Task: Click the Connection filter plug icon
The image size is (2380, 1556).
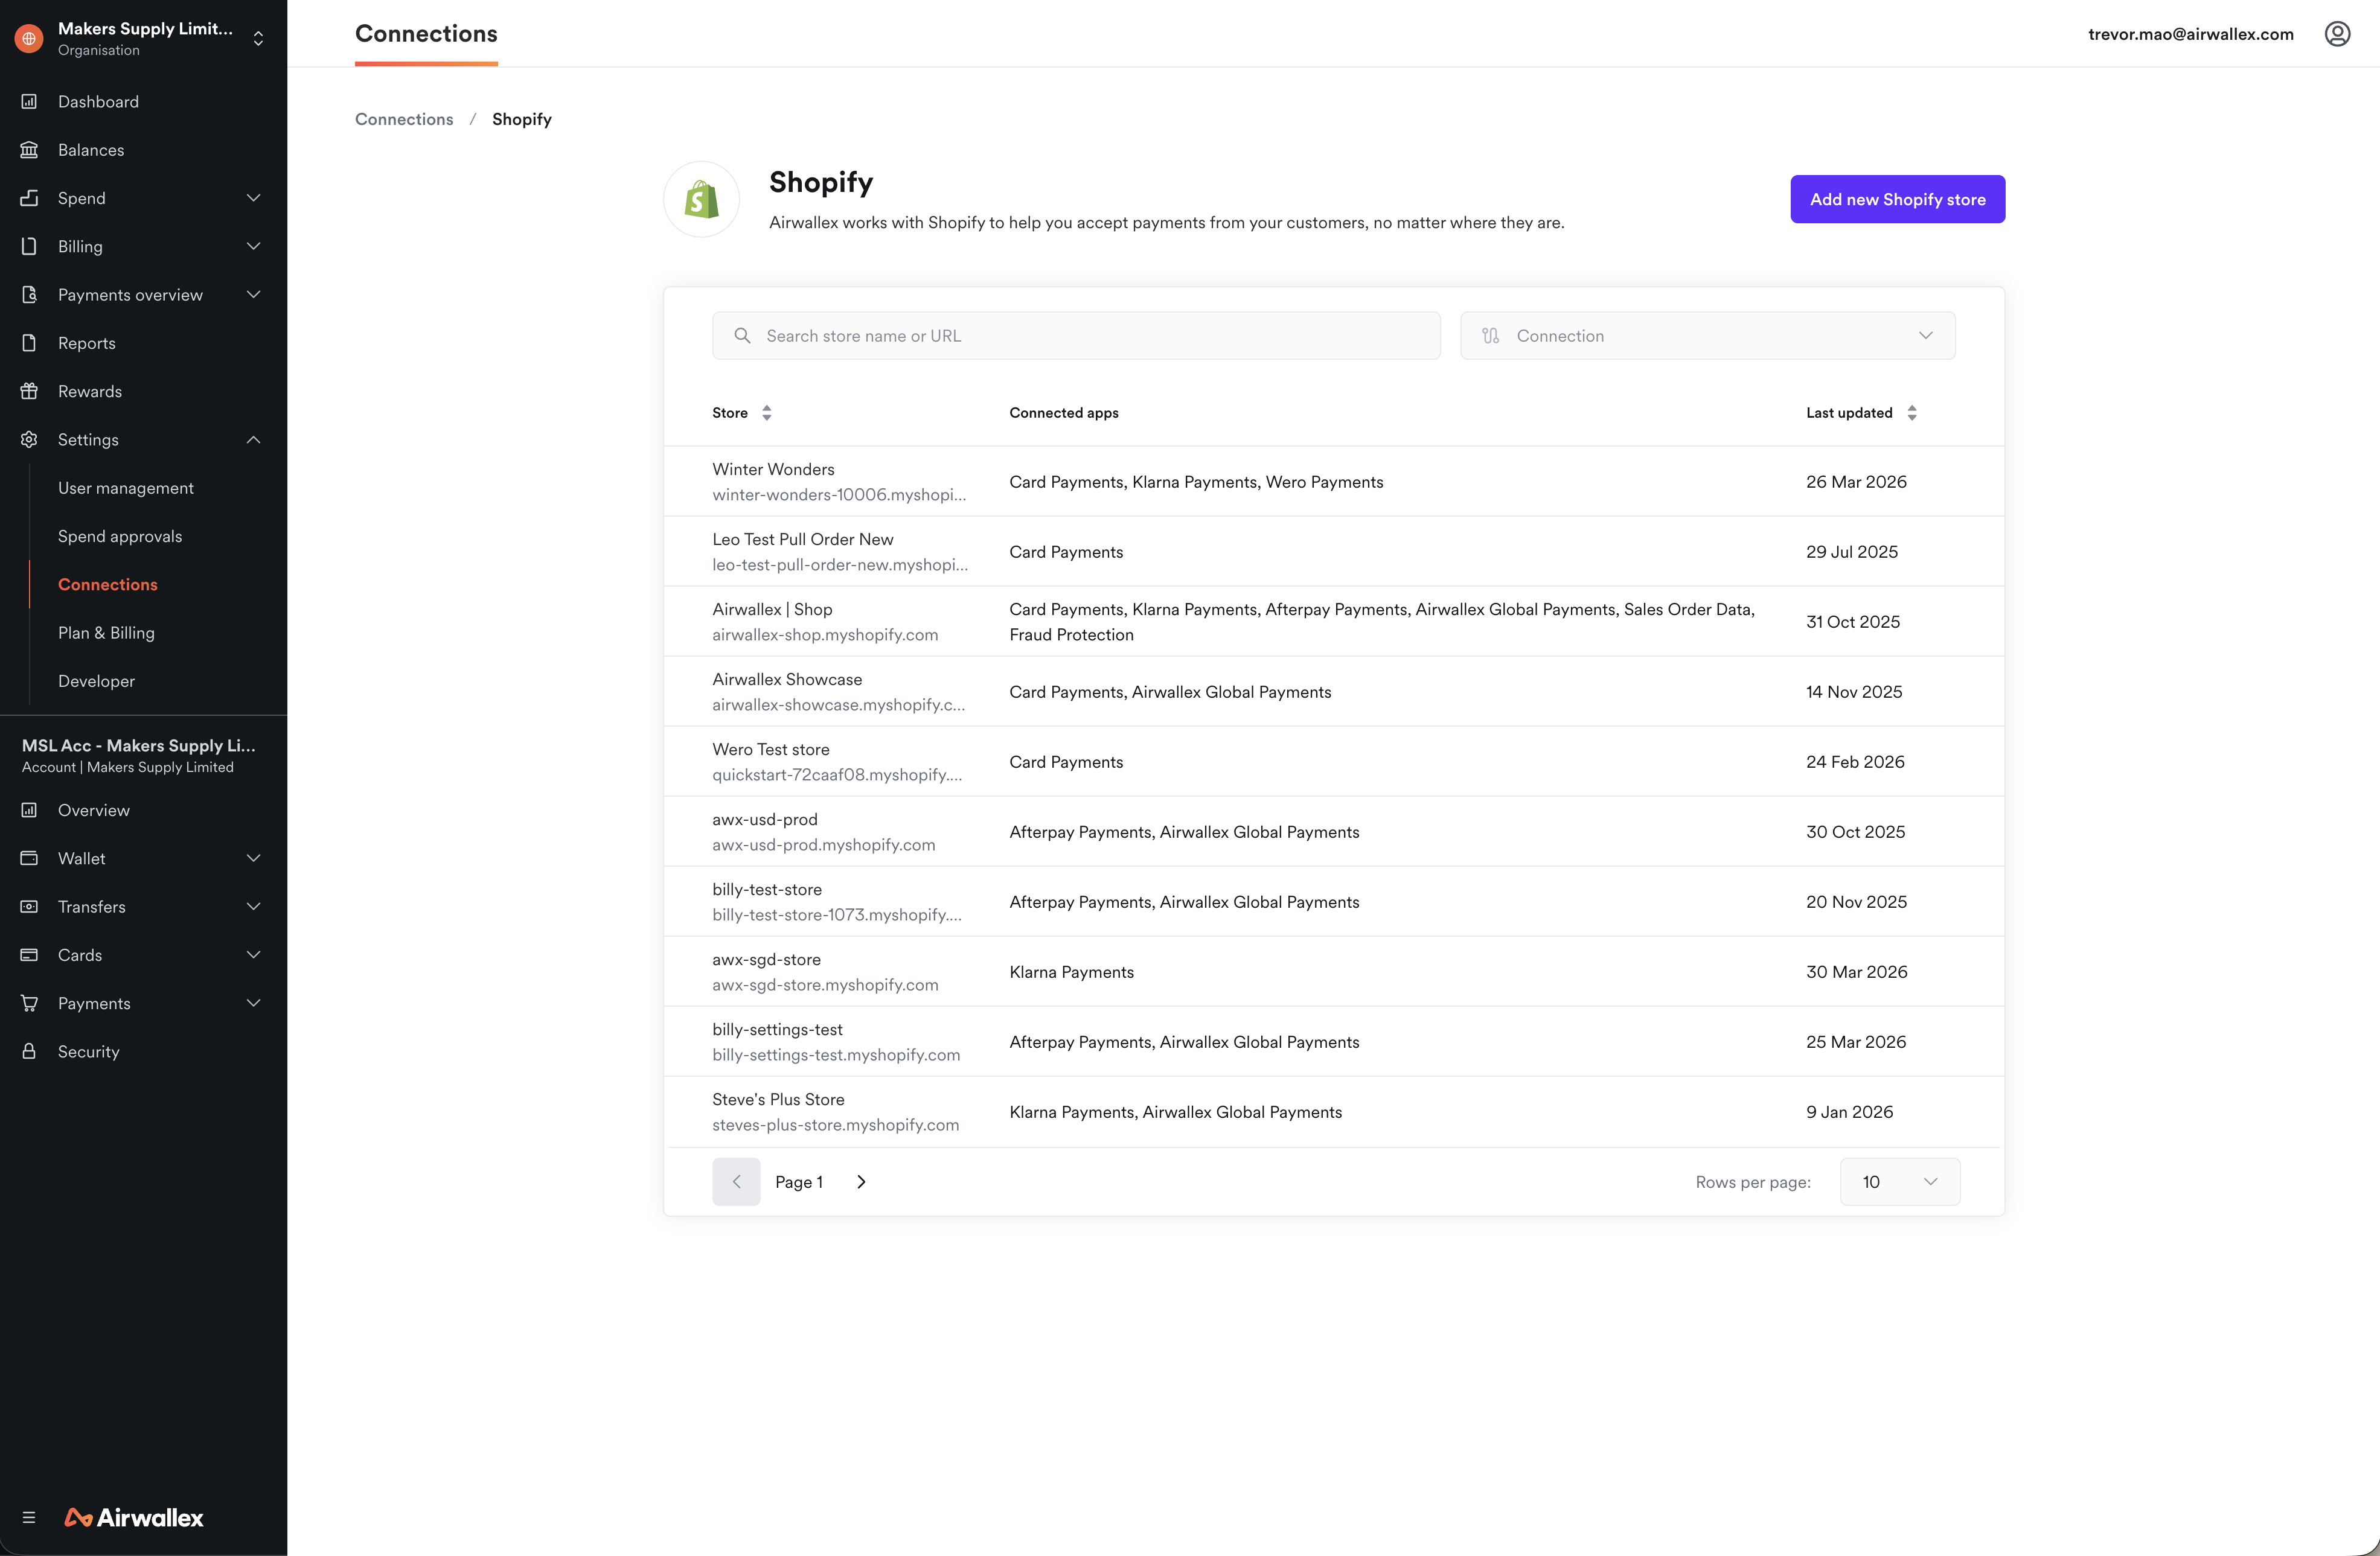Action: 1490,336
